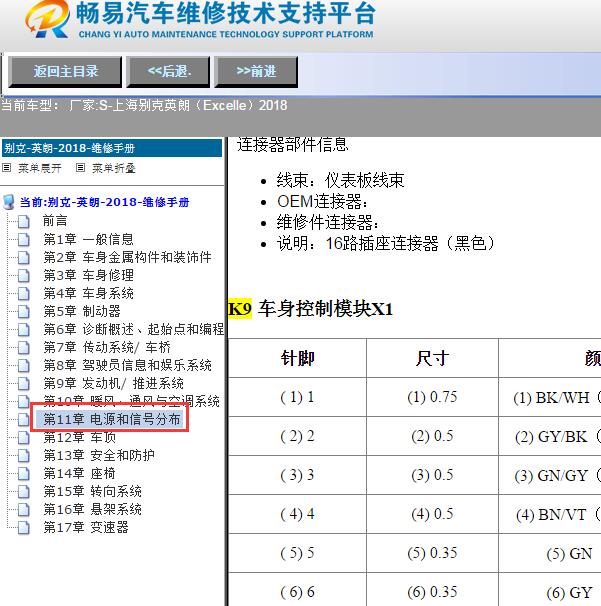
Task: Click the (1) BK/WH color cell
Action: tap(551, 398)
